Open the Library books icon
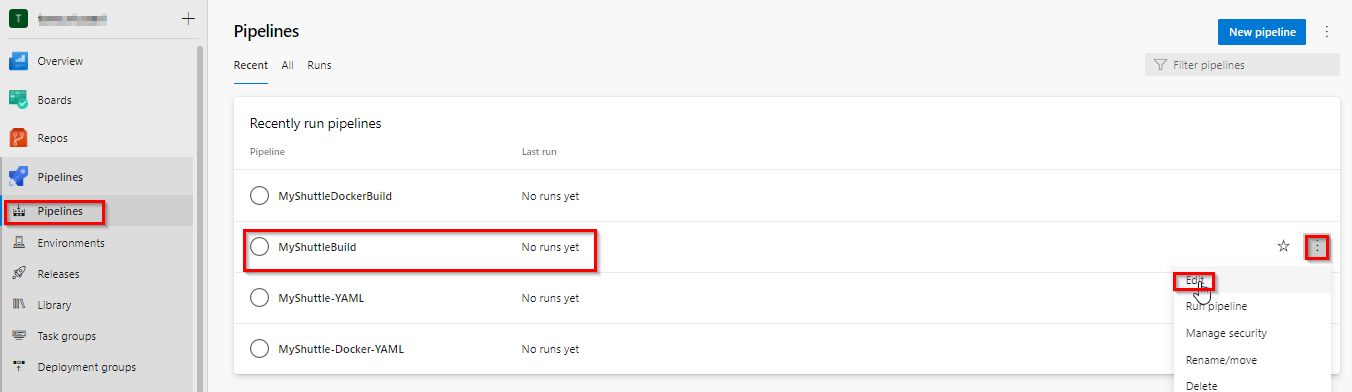Viewport: 1352px width, 392px height. [x=18, y=305]
